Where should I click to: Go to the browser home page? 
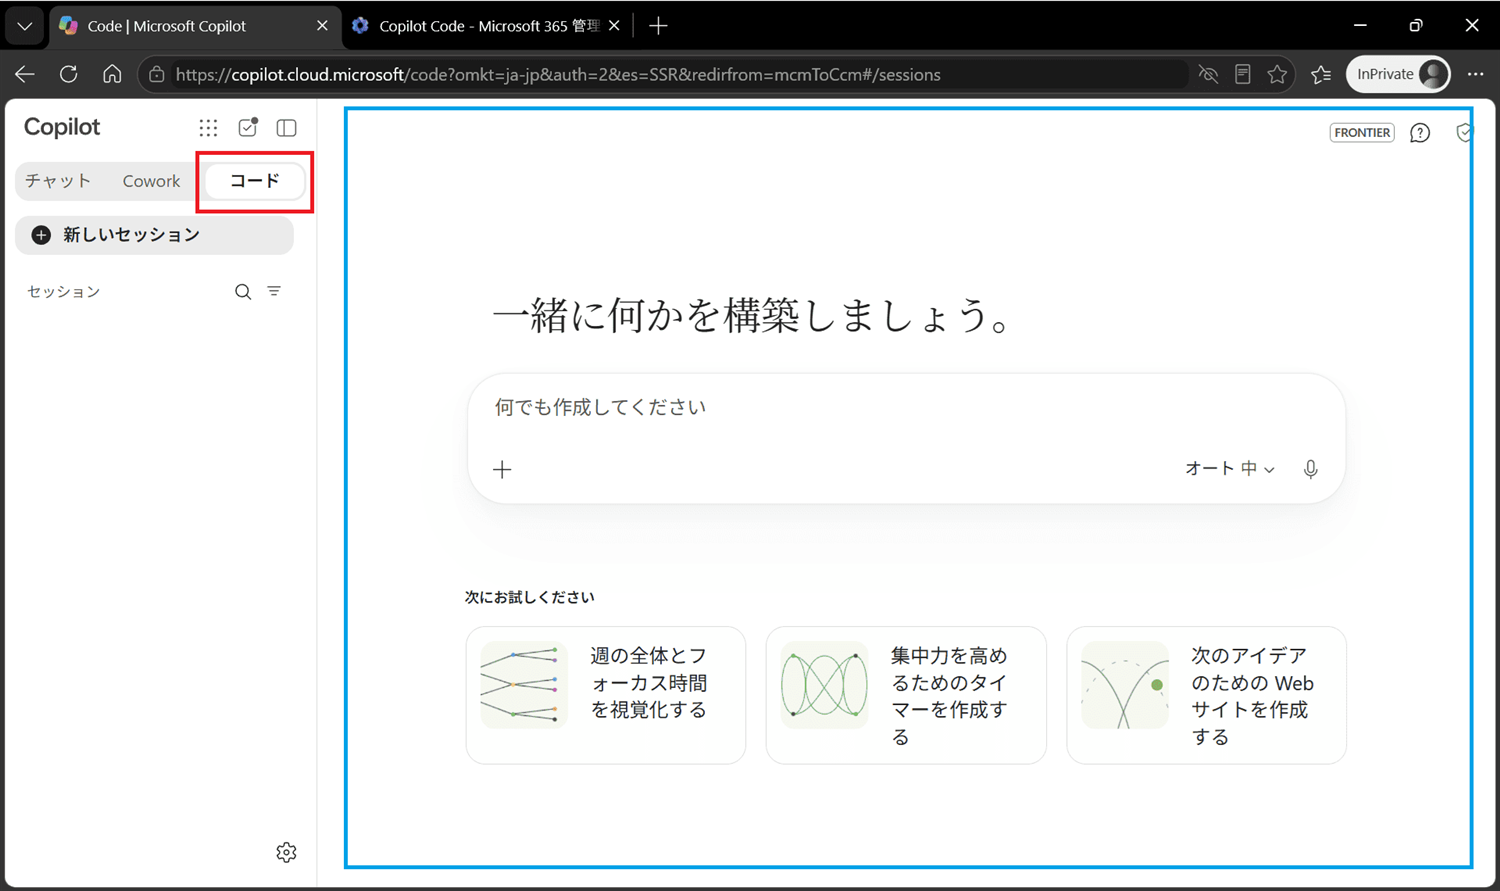(112, 74)
